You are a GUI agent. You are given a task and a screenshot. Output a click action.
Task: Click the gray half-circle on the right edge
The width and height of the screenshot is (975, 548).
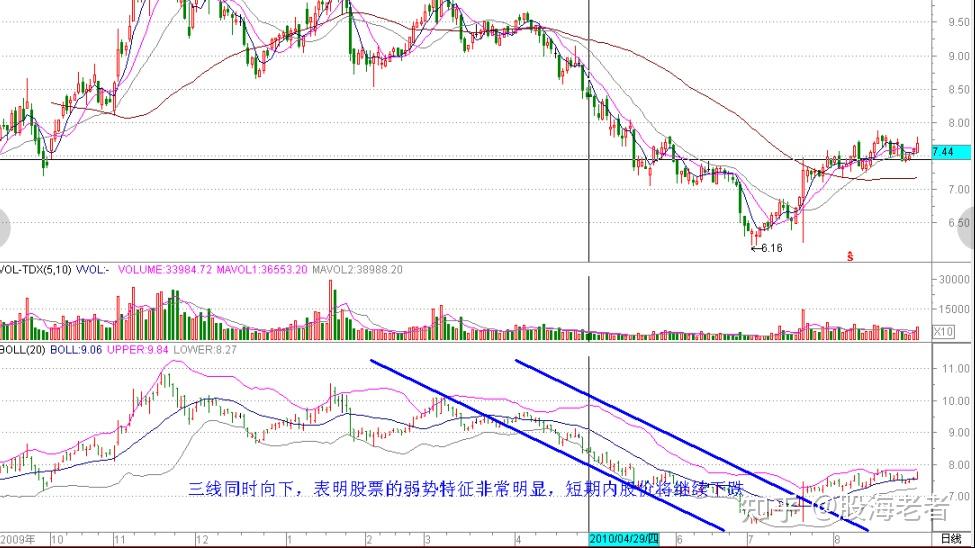(x=969, y=228)
